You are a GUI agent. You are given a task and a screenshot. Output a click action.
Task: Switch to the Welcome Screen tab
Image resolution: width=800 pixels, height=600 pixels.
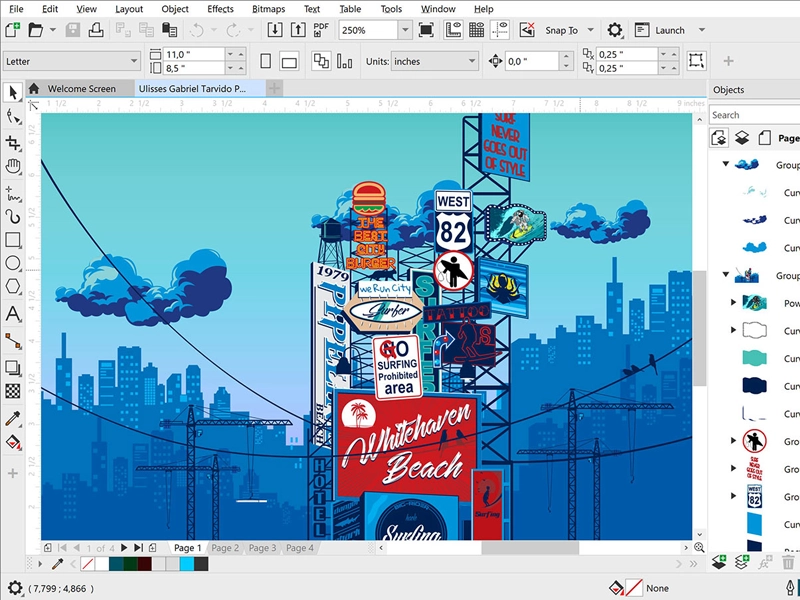click(82, 89)
